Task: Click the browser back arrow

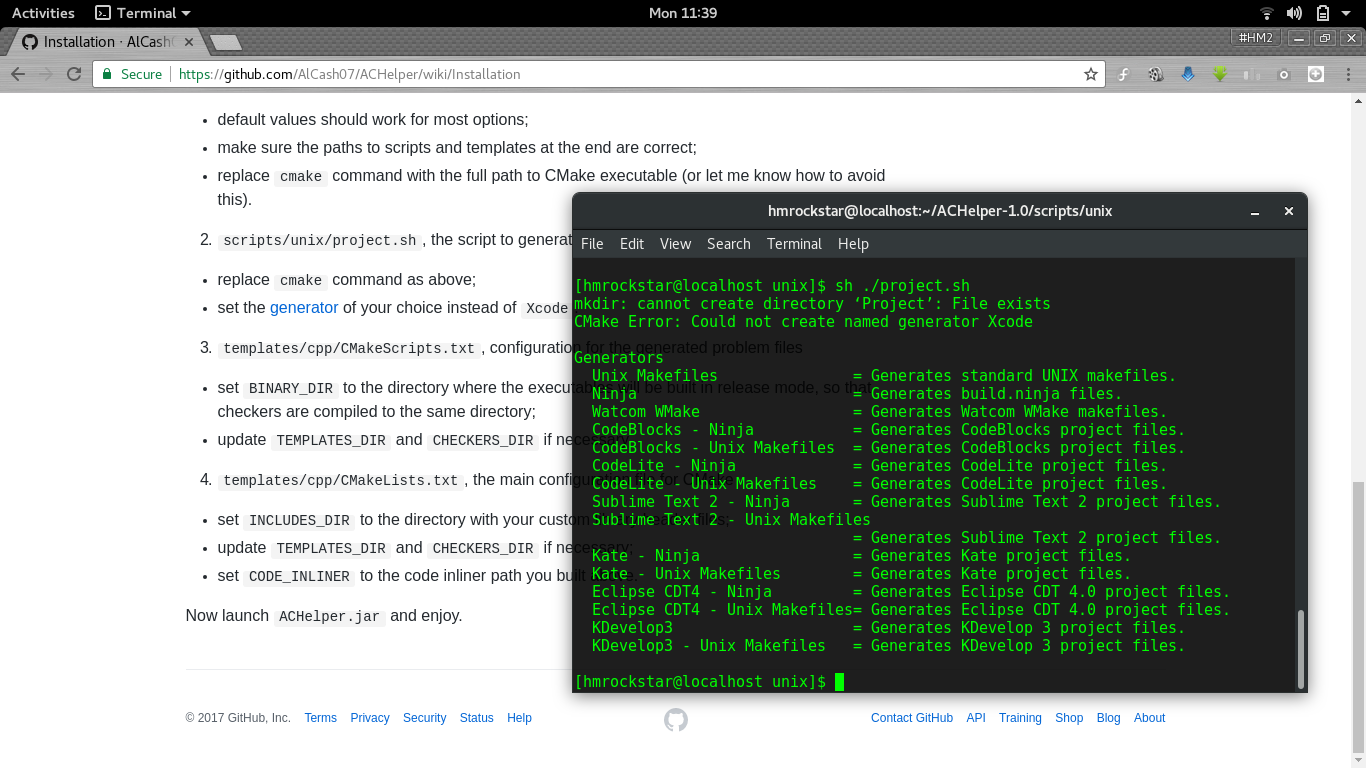Action: (18, 74)
